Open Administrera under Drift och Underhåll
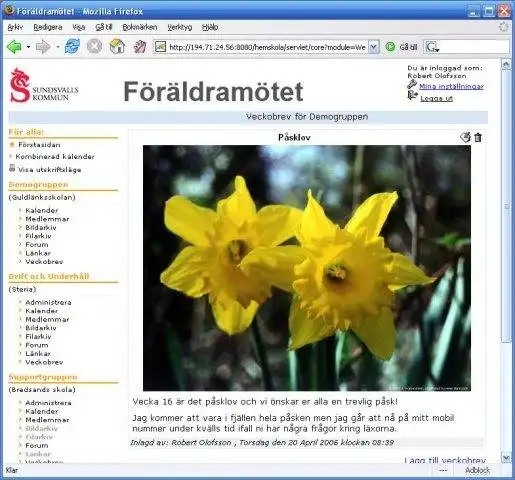515x480 pixels. 48,302
